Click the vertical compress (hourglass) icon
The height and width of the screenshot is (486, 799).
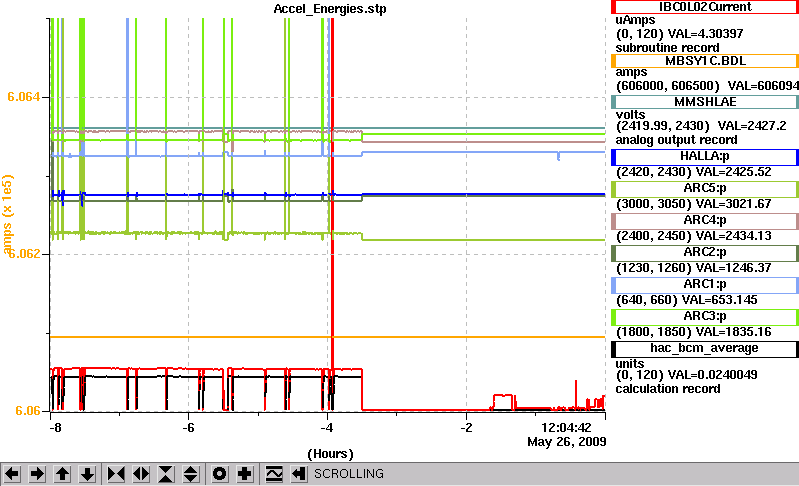coord(166,474)
